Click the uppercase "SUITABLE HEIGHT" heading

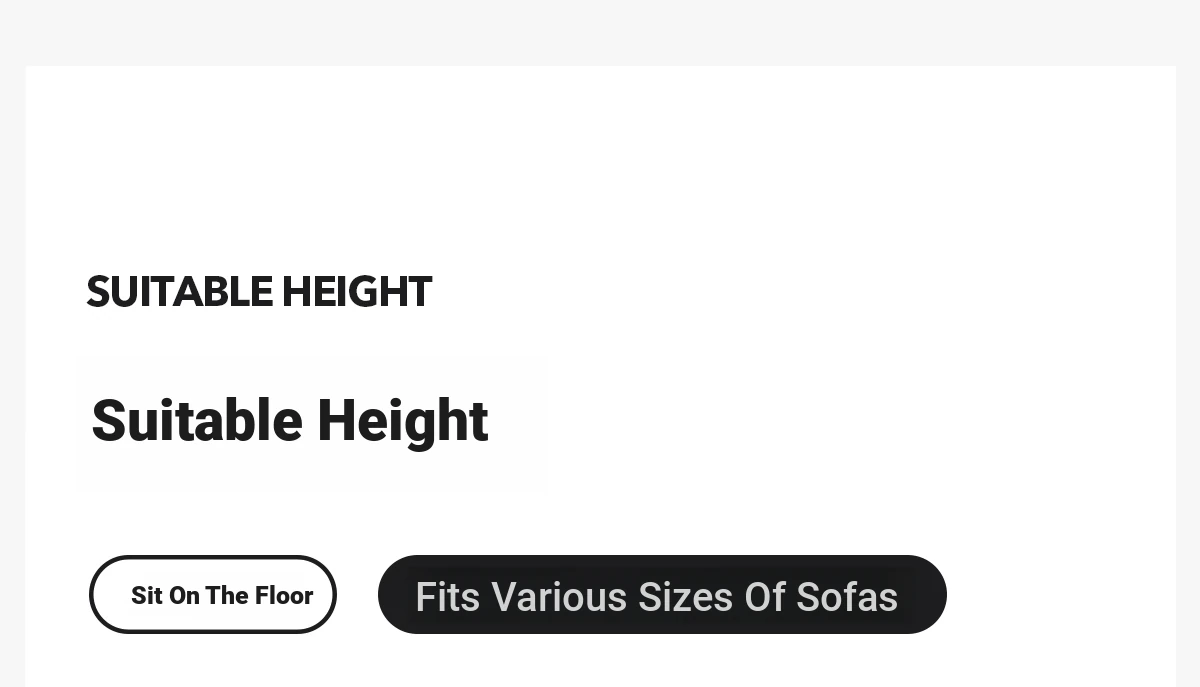[259, 292]
